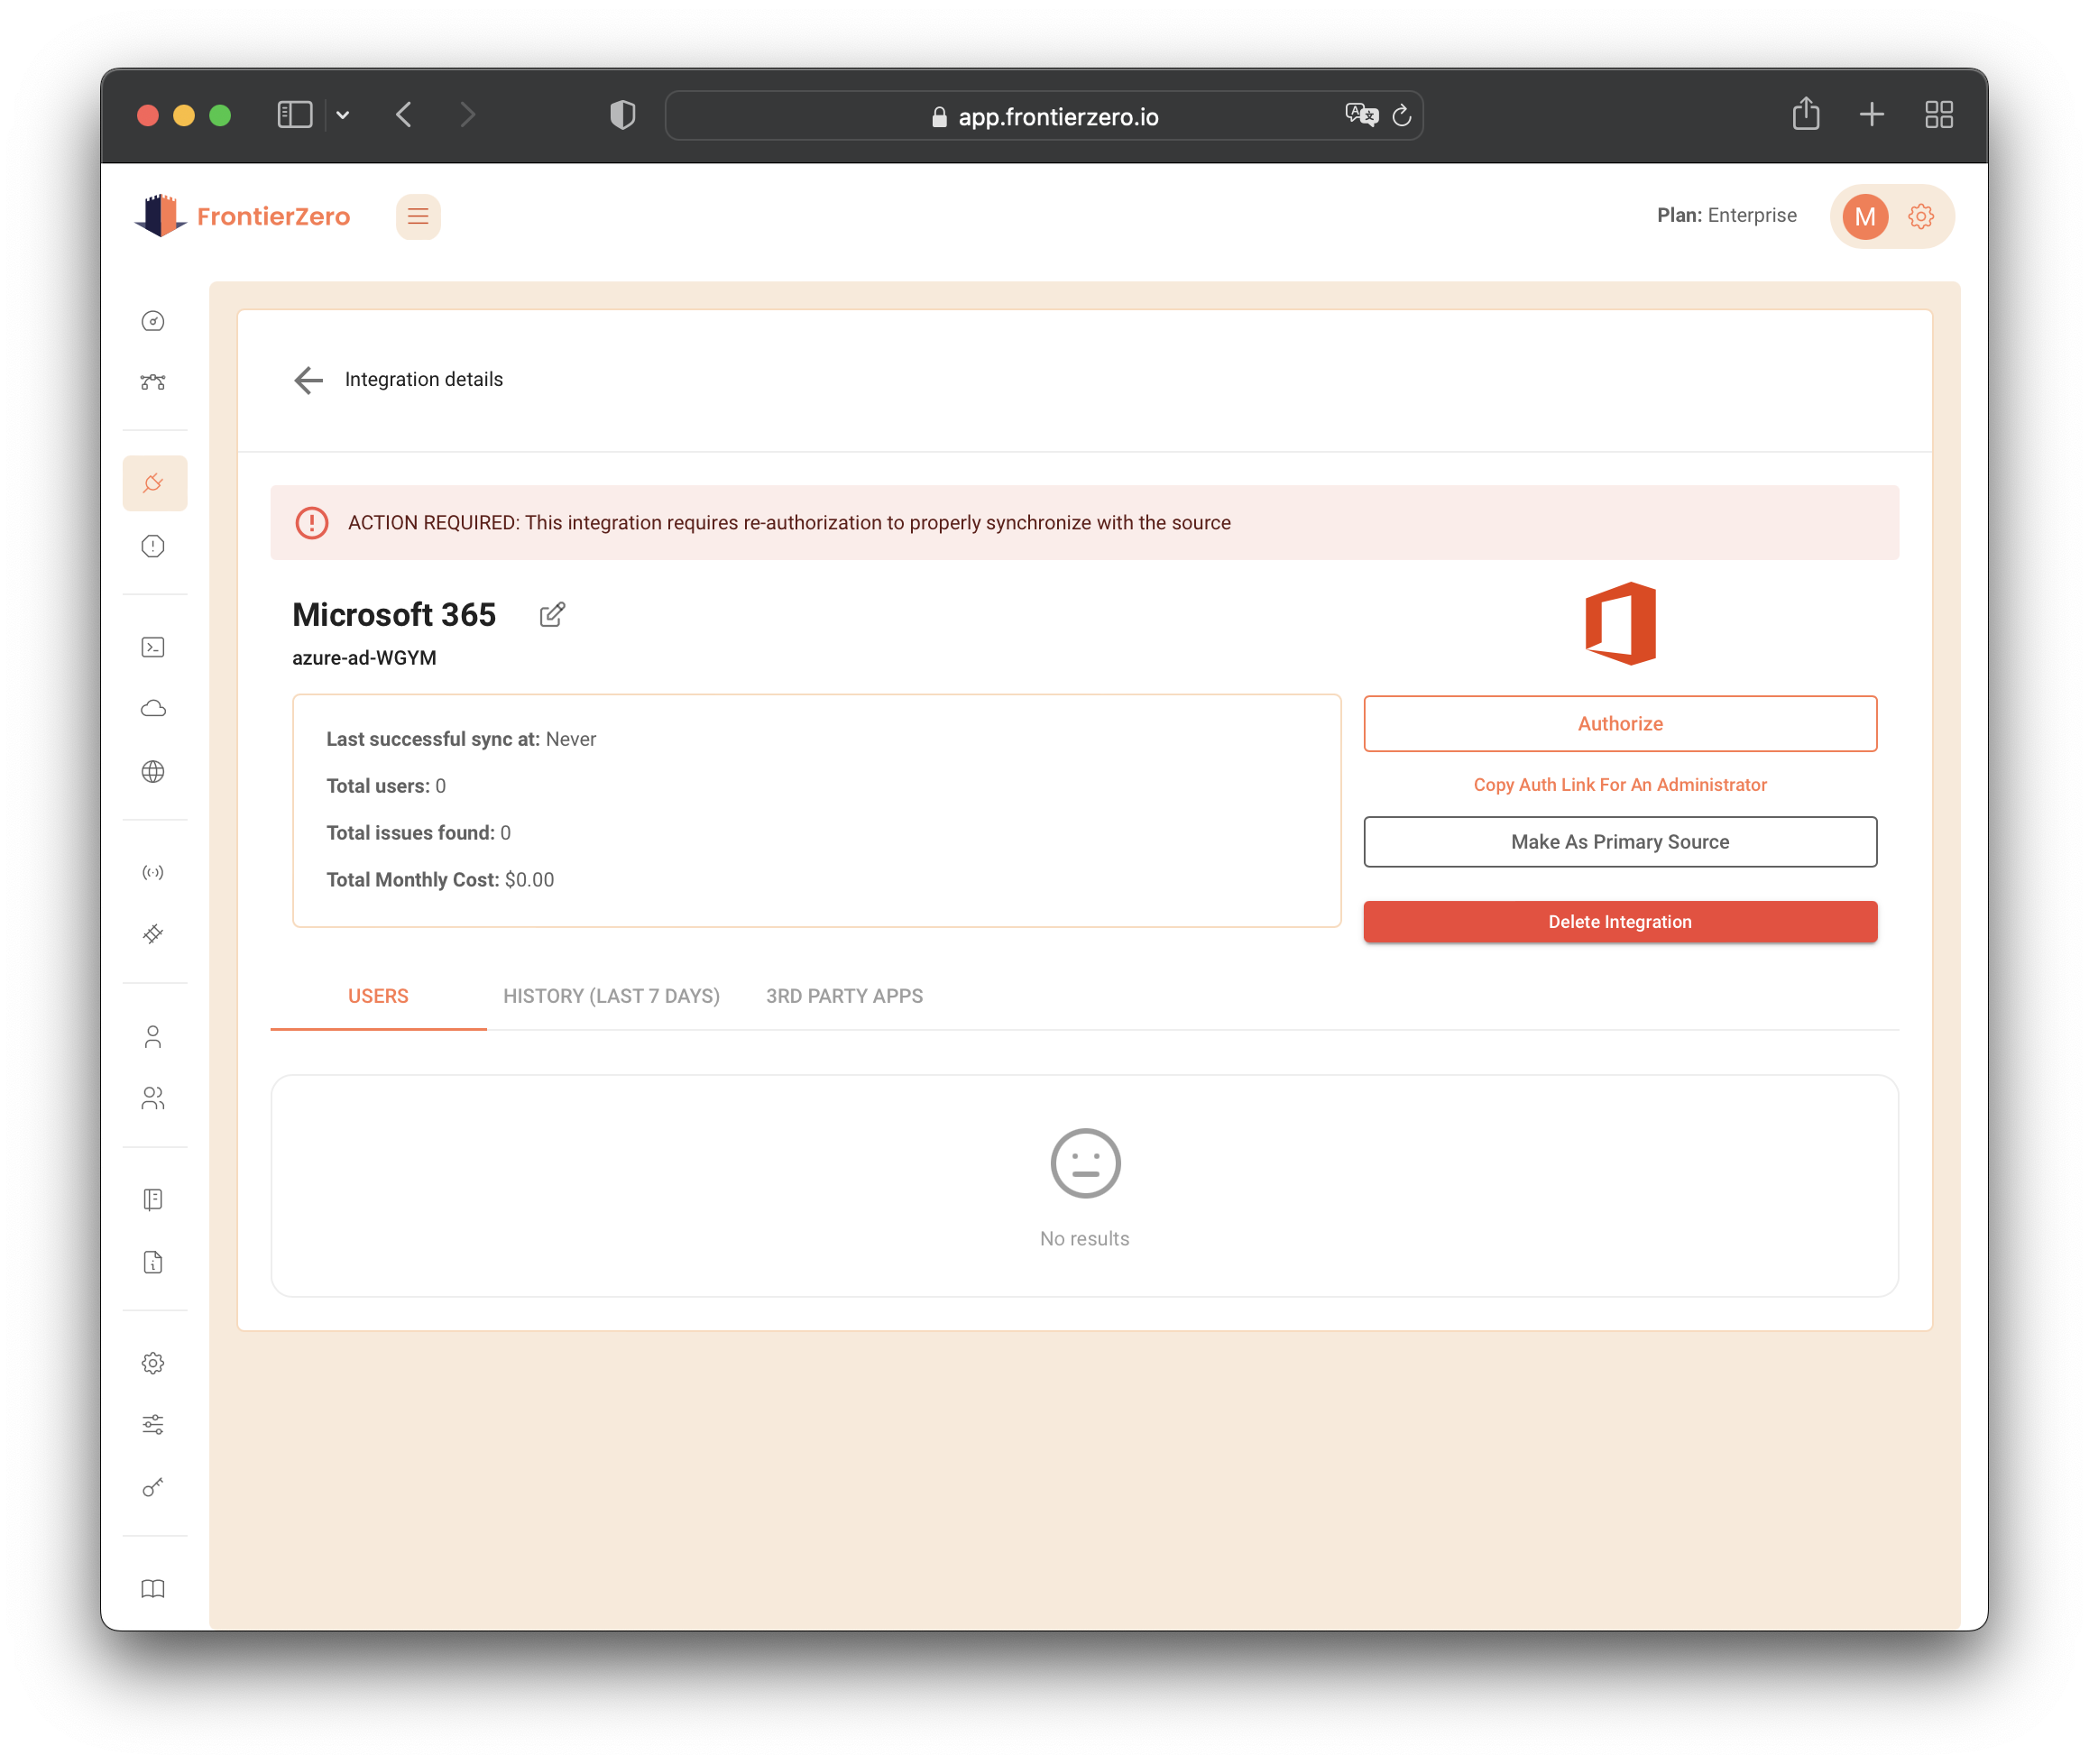
Task: Open the integrations plug icon in sidebar
Action: tap(154, 484)
